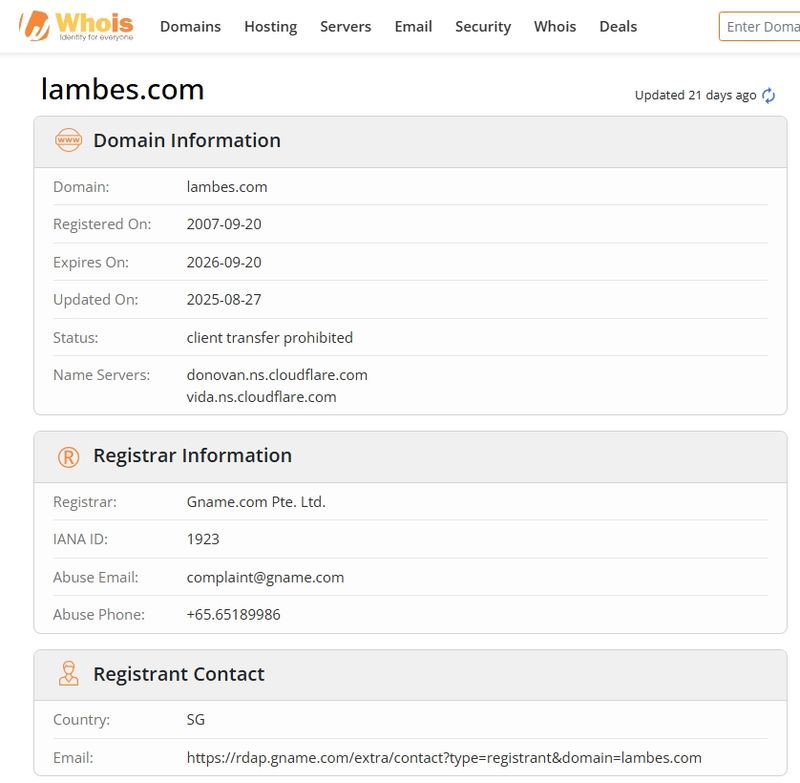Open the Servers menu

345,27
